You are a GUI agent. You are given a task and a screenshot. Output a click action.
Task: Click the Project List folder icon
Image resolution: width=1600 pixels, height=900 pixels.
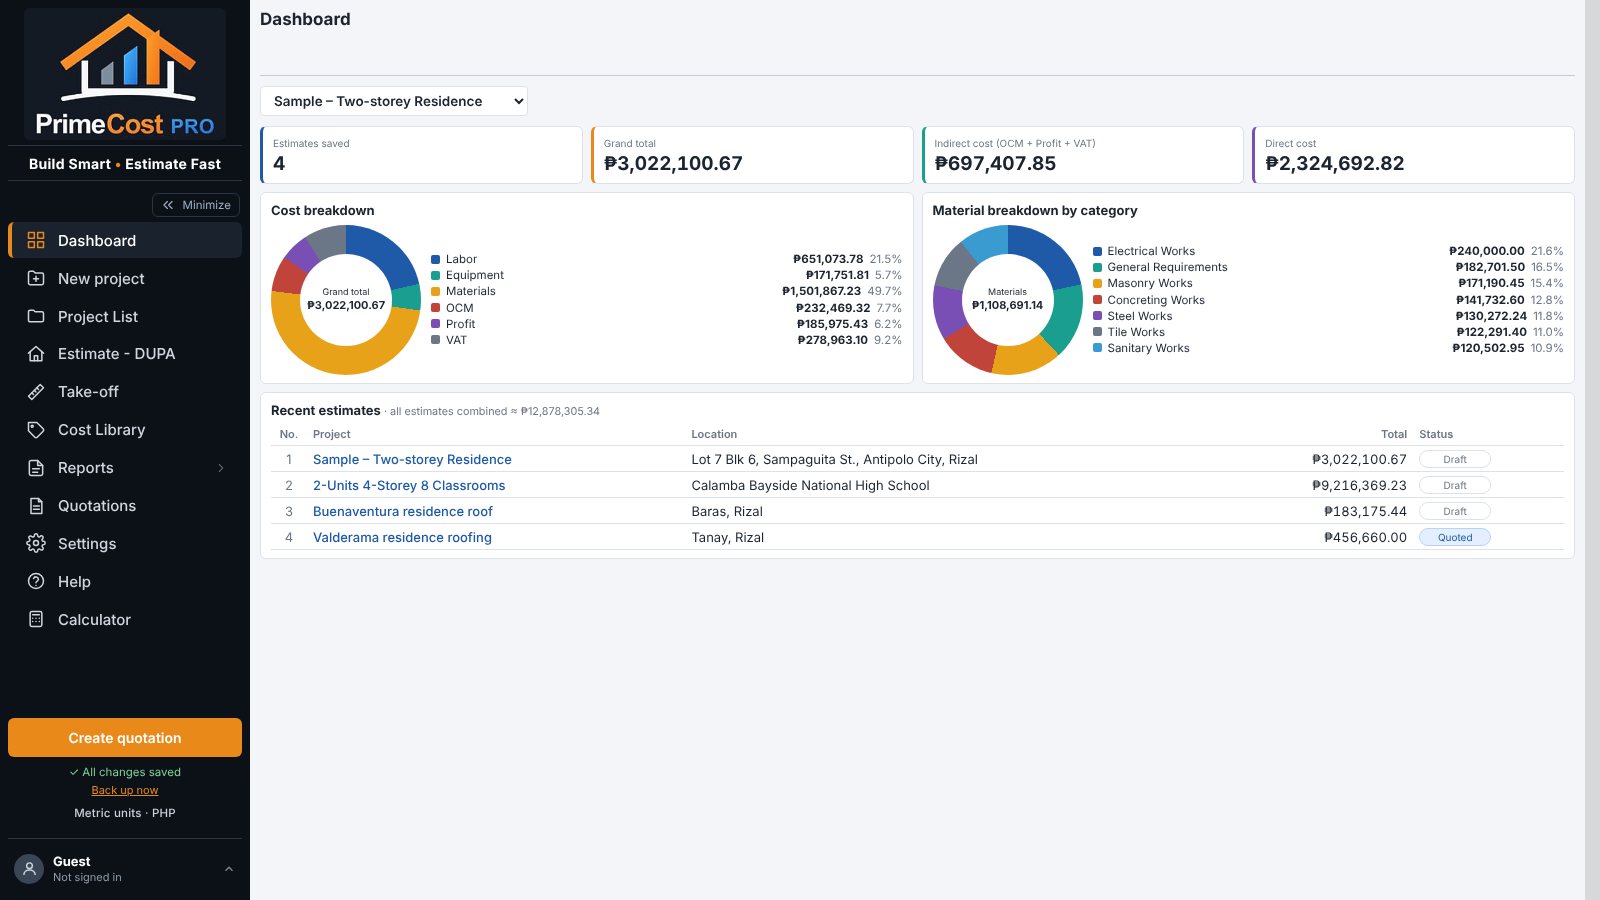[x=36, y=316]
